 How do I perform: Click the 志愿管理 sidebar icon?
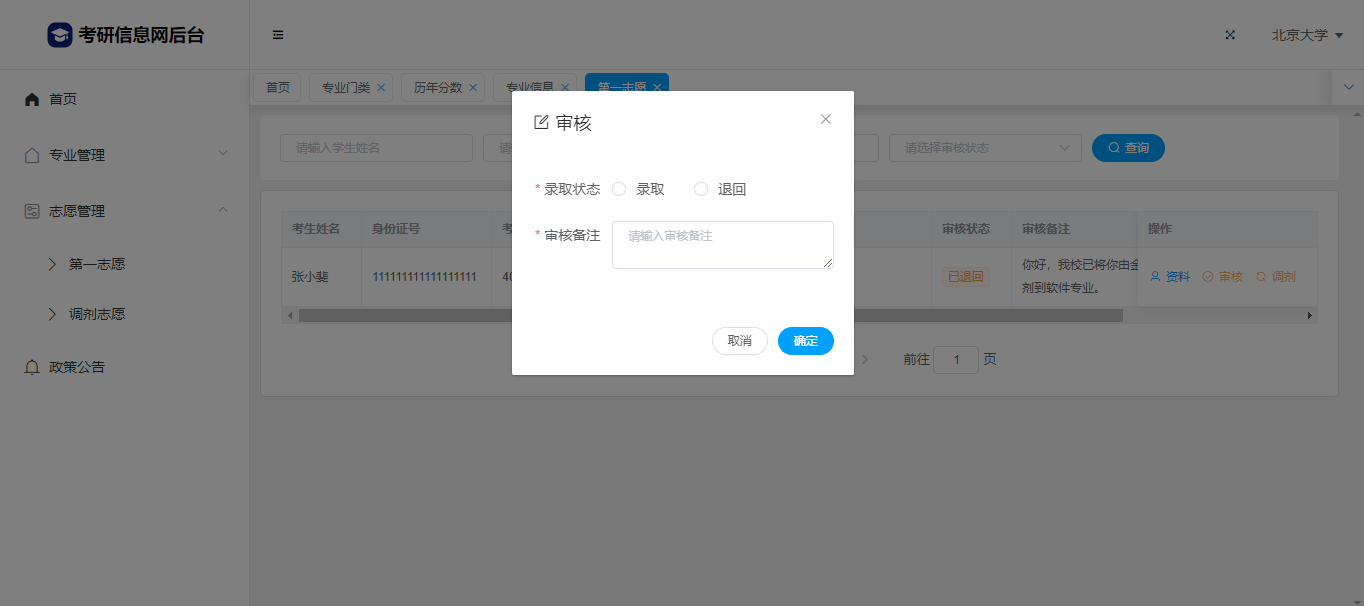click(x=32, y=211)
